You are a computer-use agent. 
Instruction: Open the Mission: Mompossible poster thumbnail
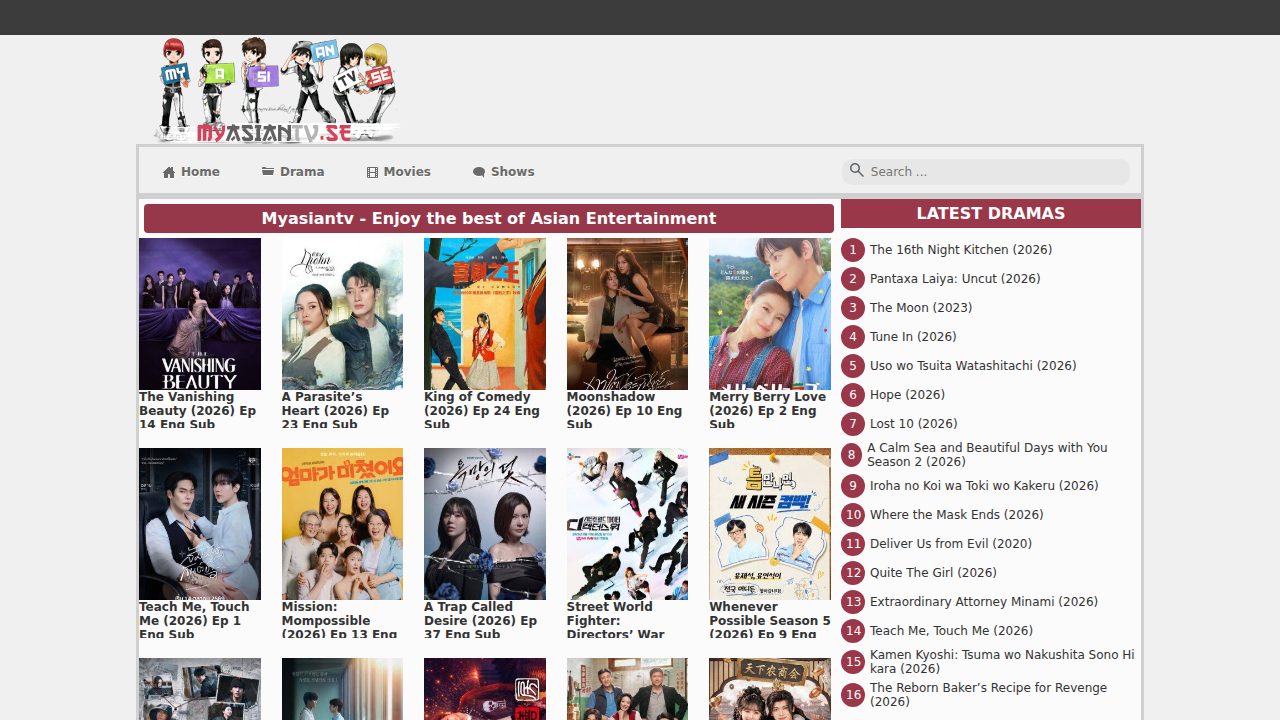[x=342, y=524]
